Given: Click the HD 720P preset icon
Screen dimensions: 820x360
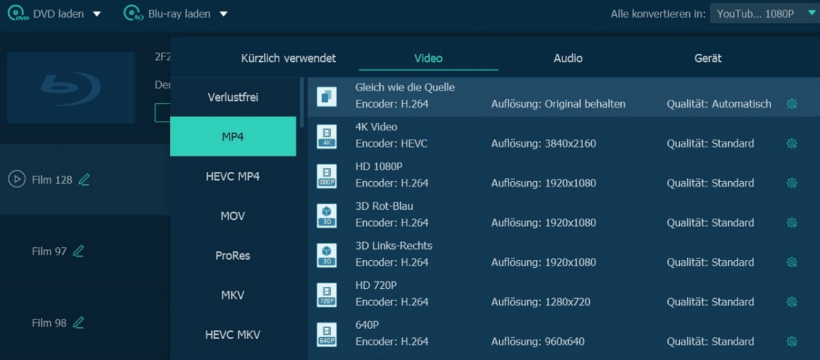Looking at the screenshot, I should point(327,295).
